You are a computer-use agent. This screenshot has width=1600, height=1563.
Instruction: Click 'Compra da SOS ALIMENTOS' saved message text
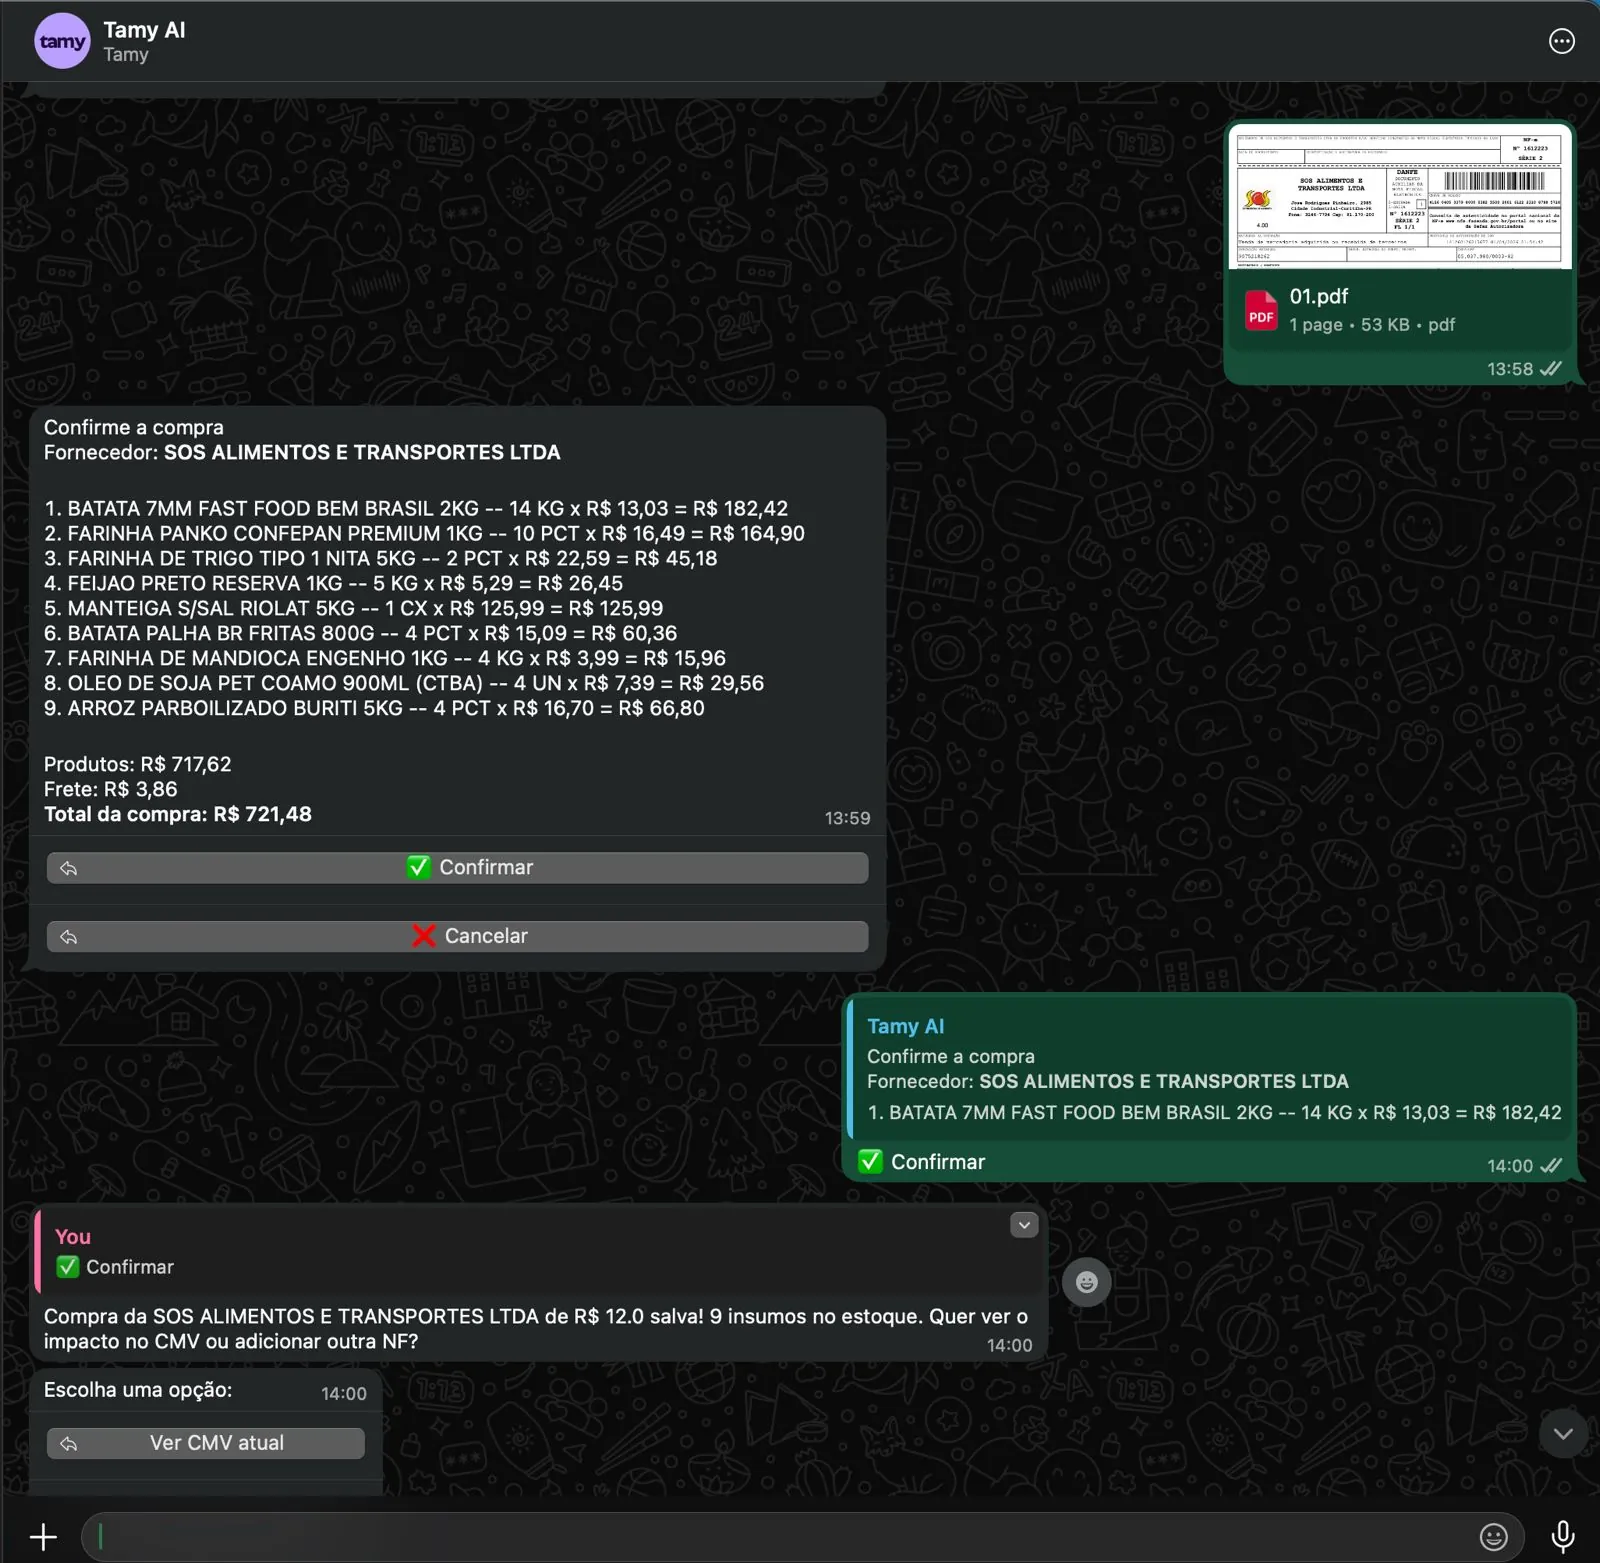point(536,1329)
